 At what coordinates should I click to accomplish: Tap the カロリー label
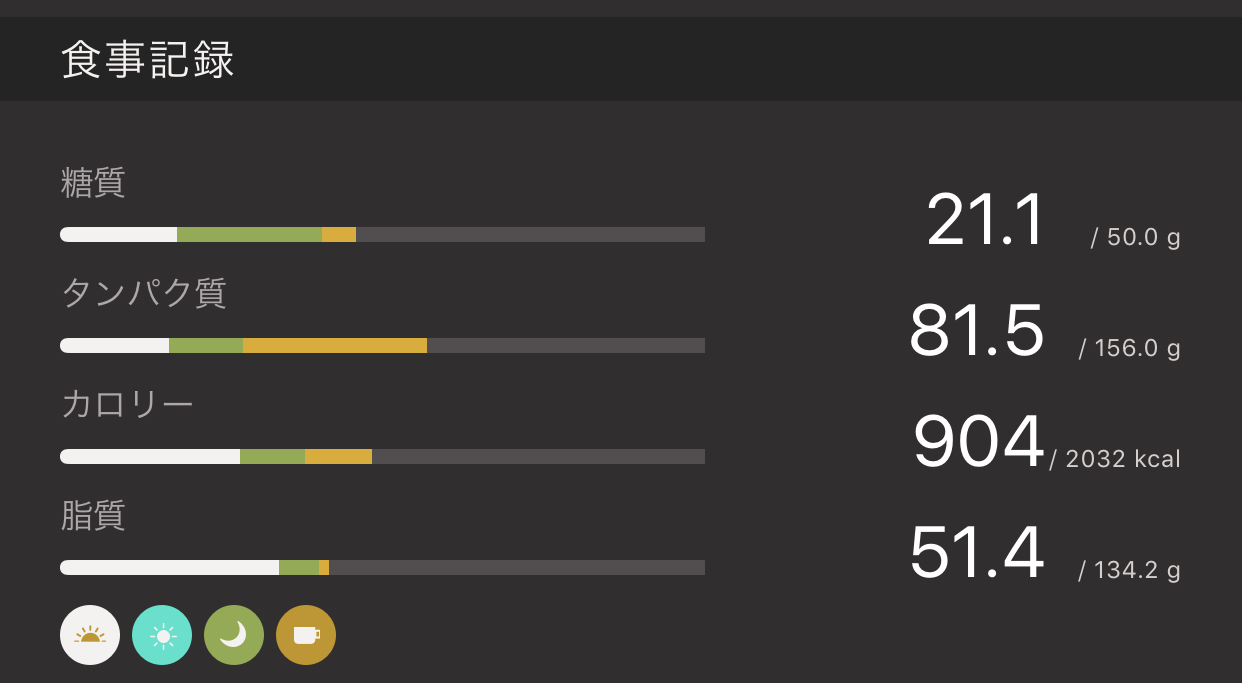127,404
